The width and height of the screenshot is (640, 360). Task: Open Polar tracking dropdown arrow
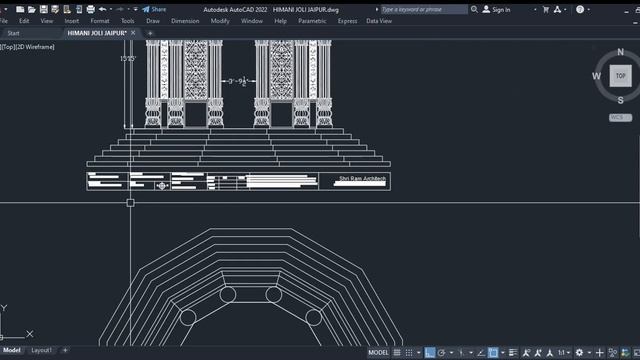point(451,353)
